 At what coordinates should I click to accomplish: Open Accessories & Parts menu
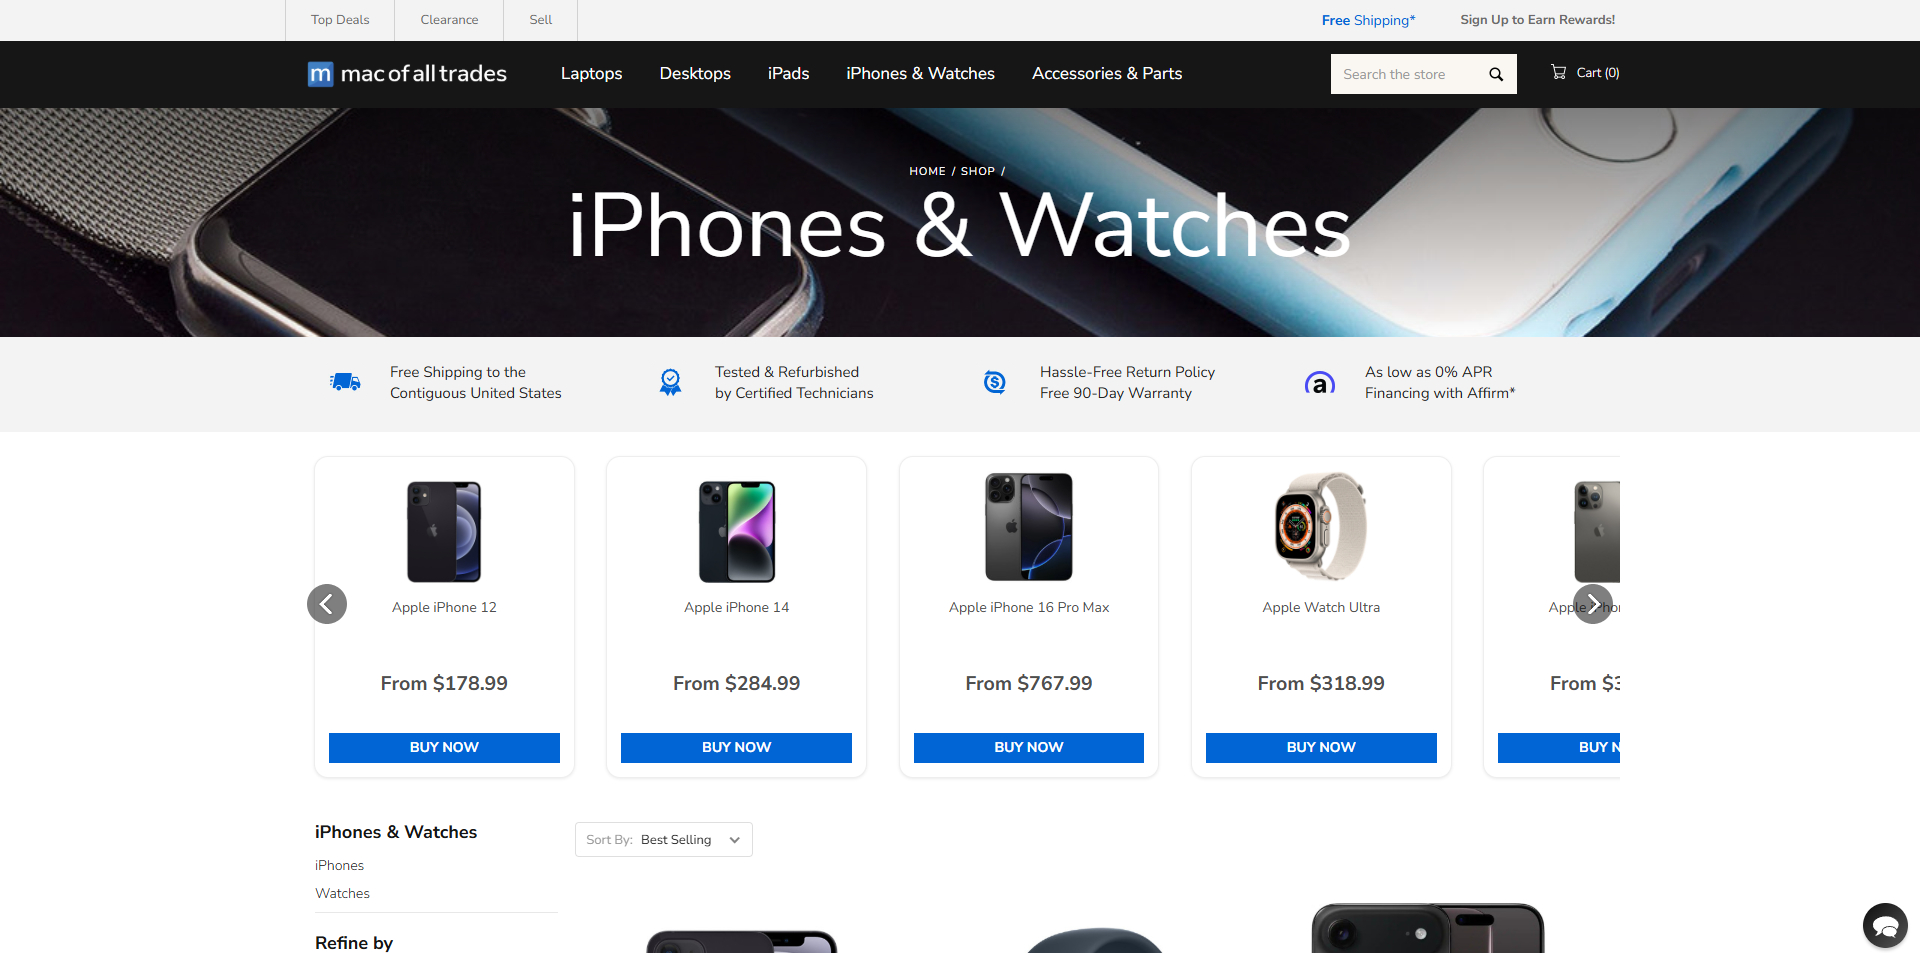pyautogui.click(x=1107, y=74)
